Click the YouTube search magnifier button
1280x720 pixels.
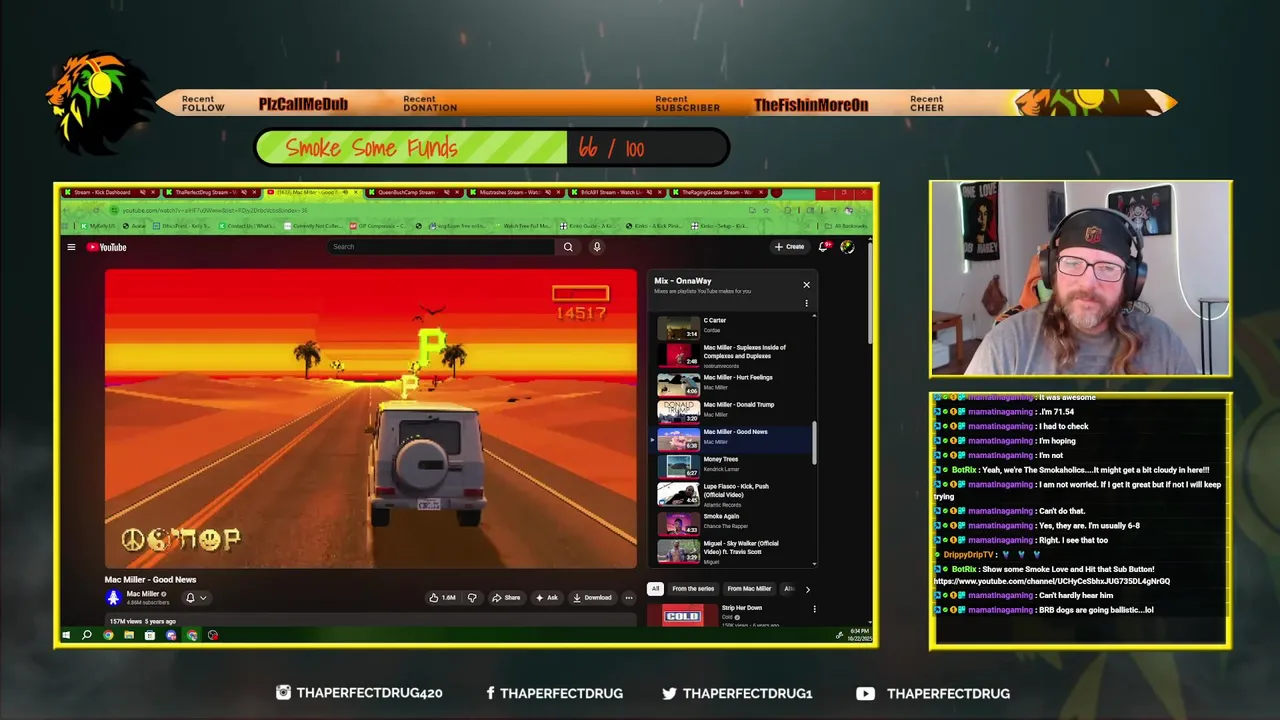tap(568, 247)
